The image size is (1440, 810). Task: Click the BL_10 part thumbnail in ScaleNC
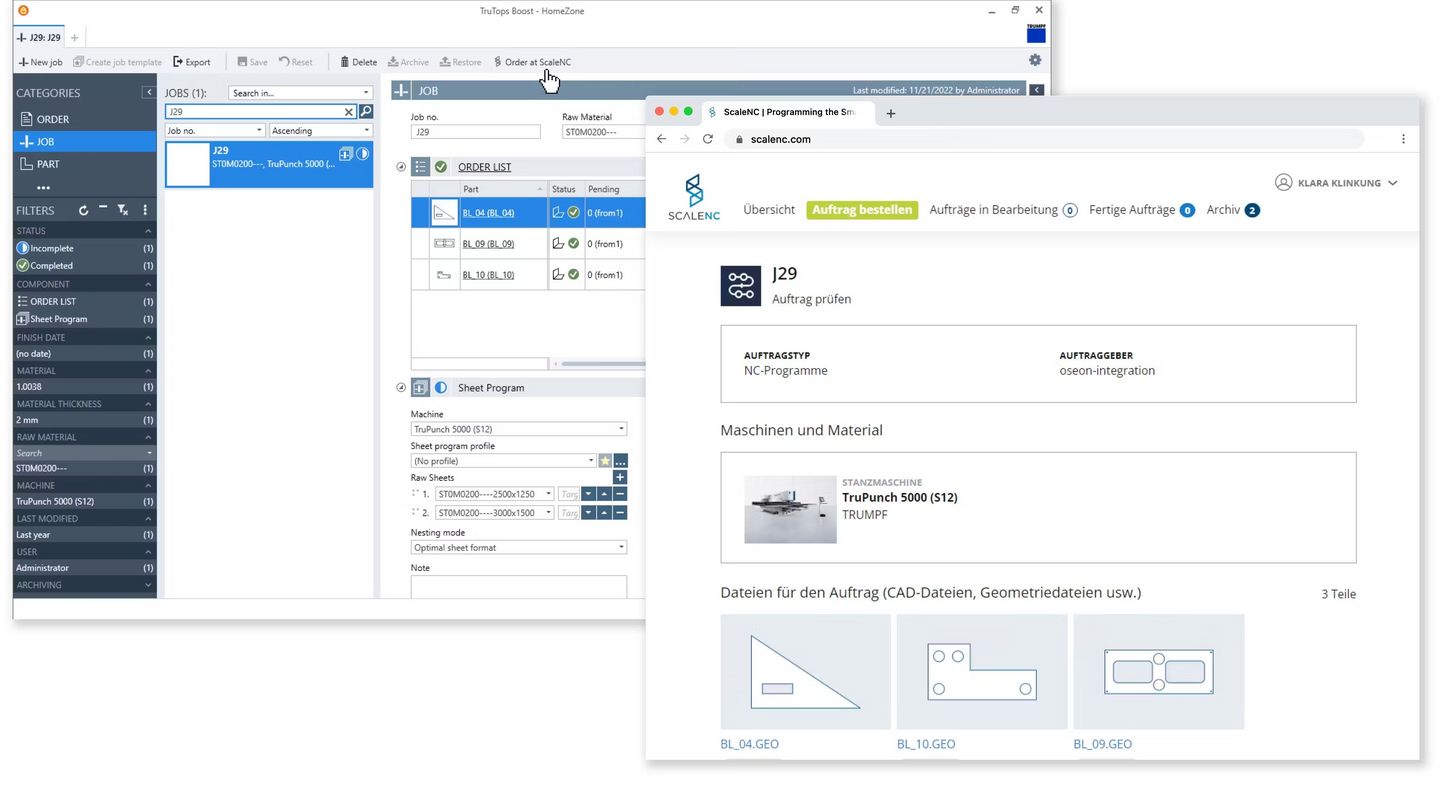pos(981,672)
